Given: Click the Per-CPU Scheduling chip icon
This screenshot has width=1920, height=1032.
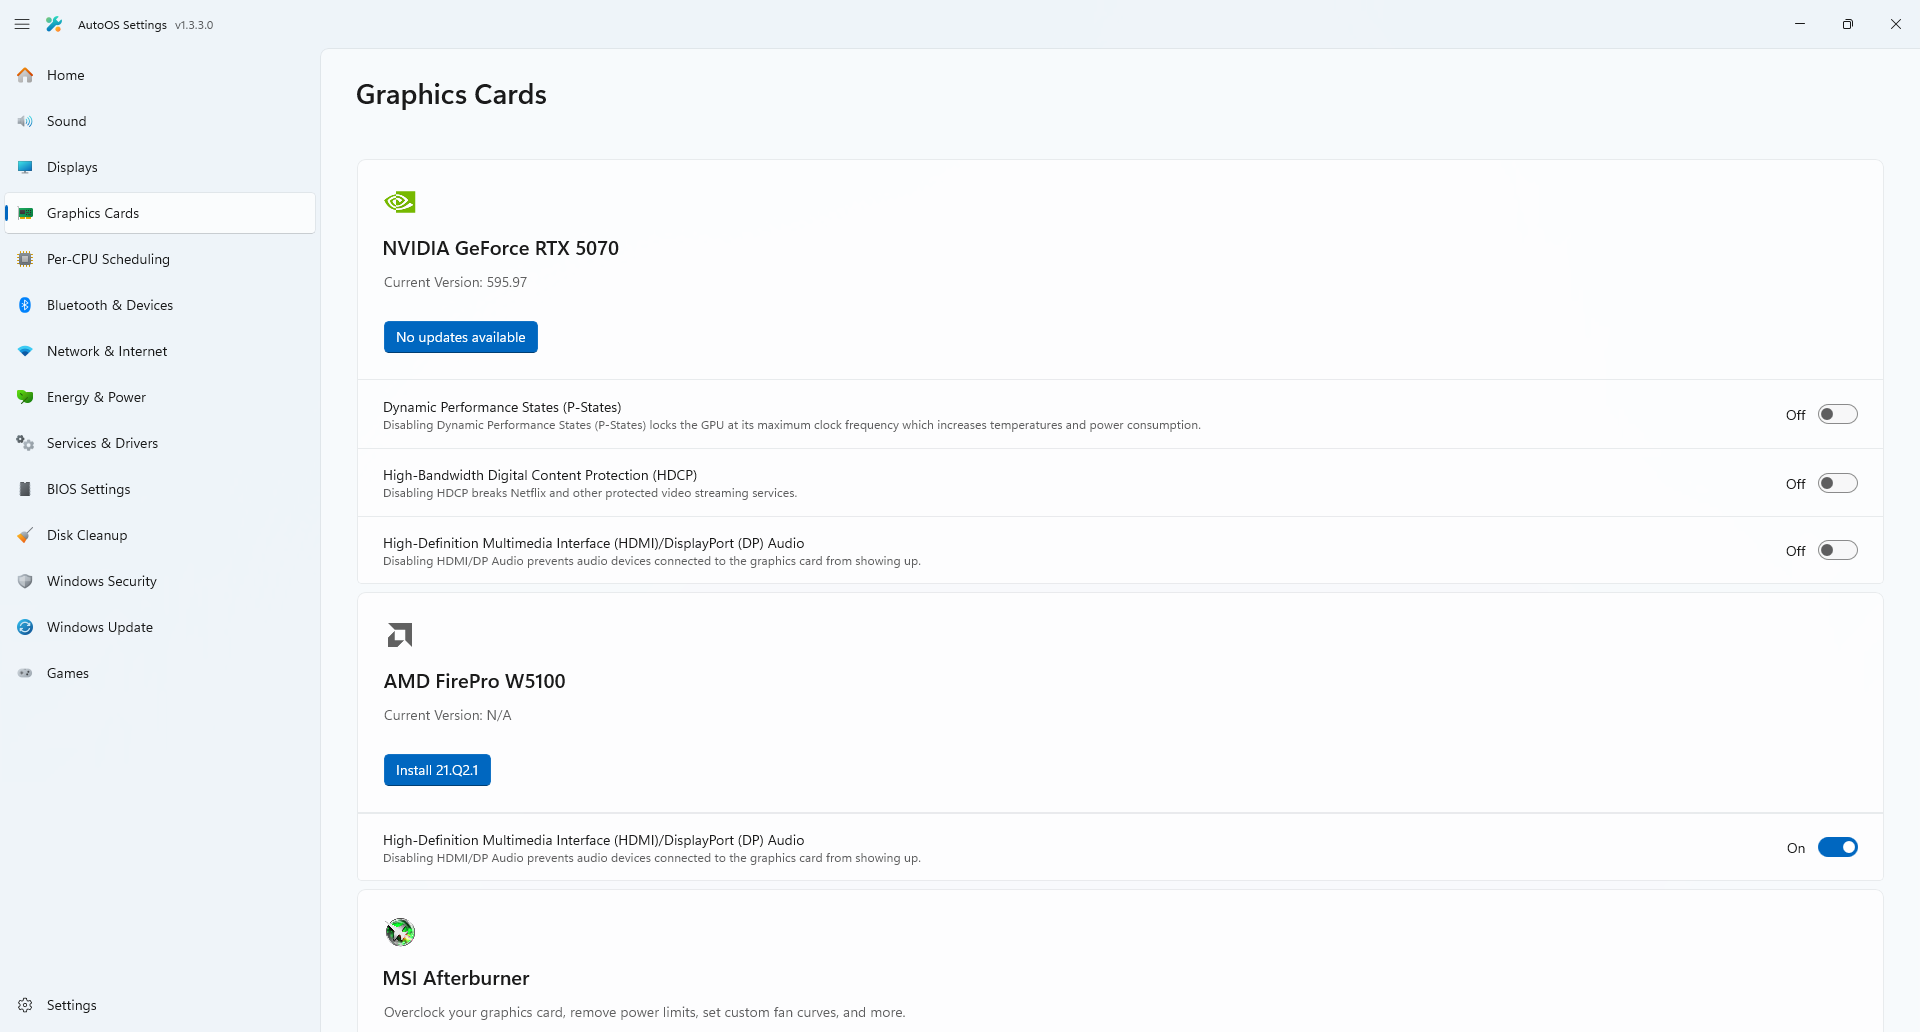Looking at the screenshot, I should pos(25,259).
